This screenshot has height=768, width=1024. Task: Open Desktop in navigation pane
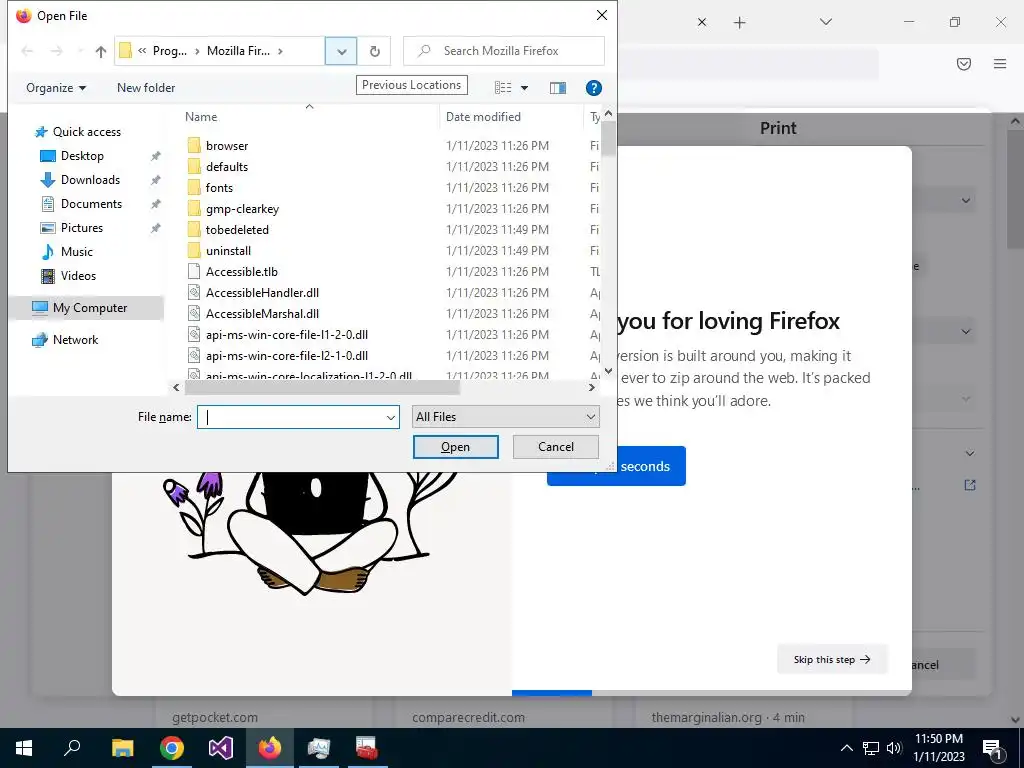click(82, 155)
